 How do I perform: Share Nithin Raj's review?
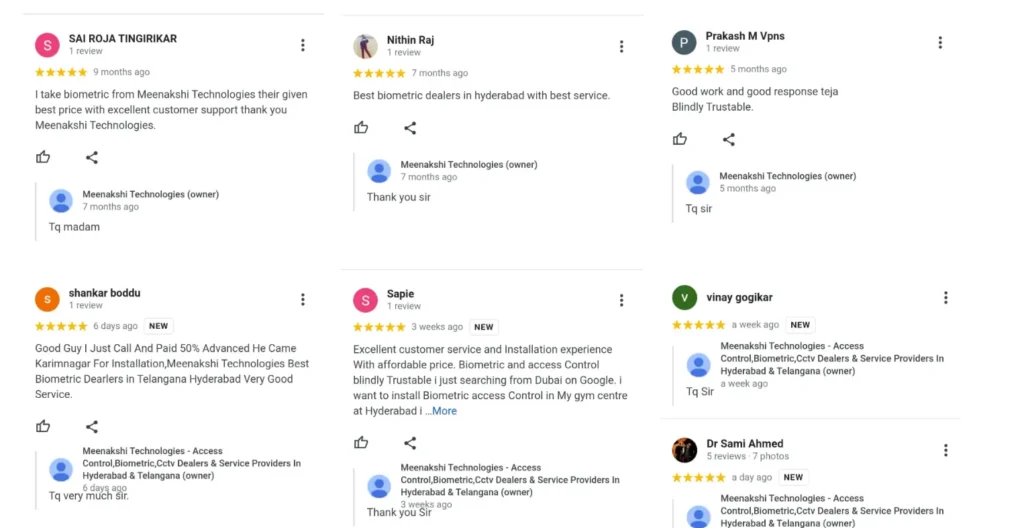coord(410,128)
